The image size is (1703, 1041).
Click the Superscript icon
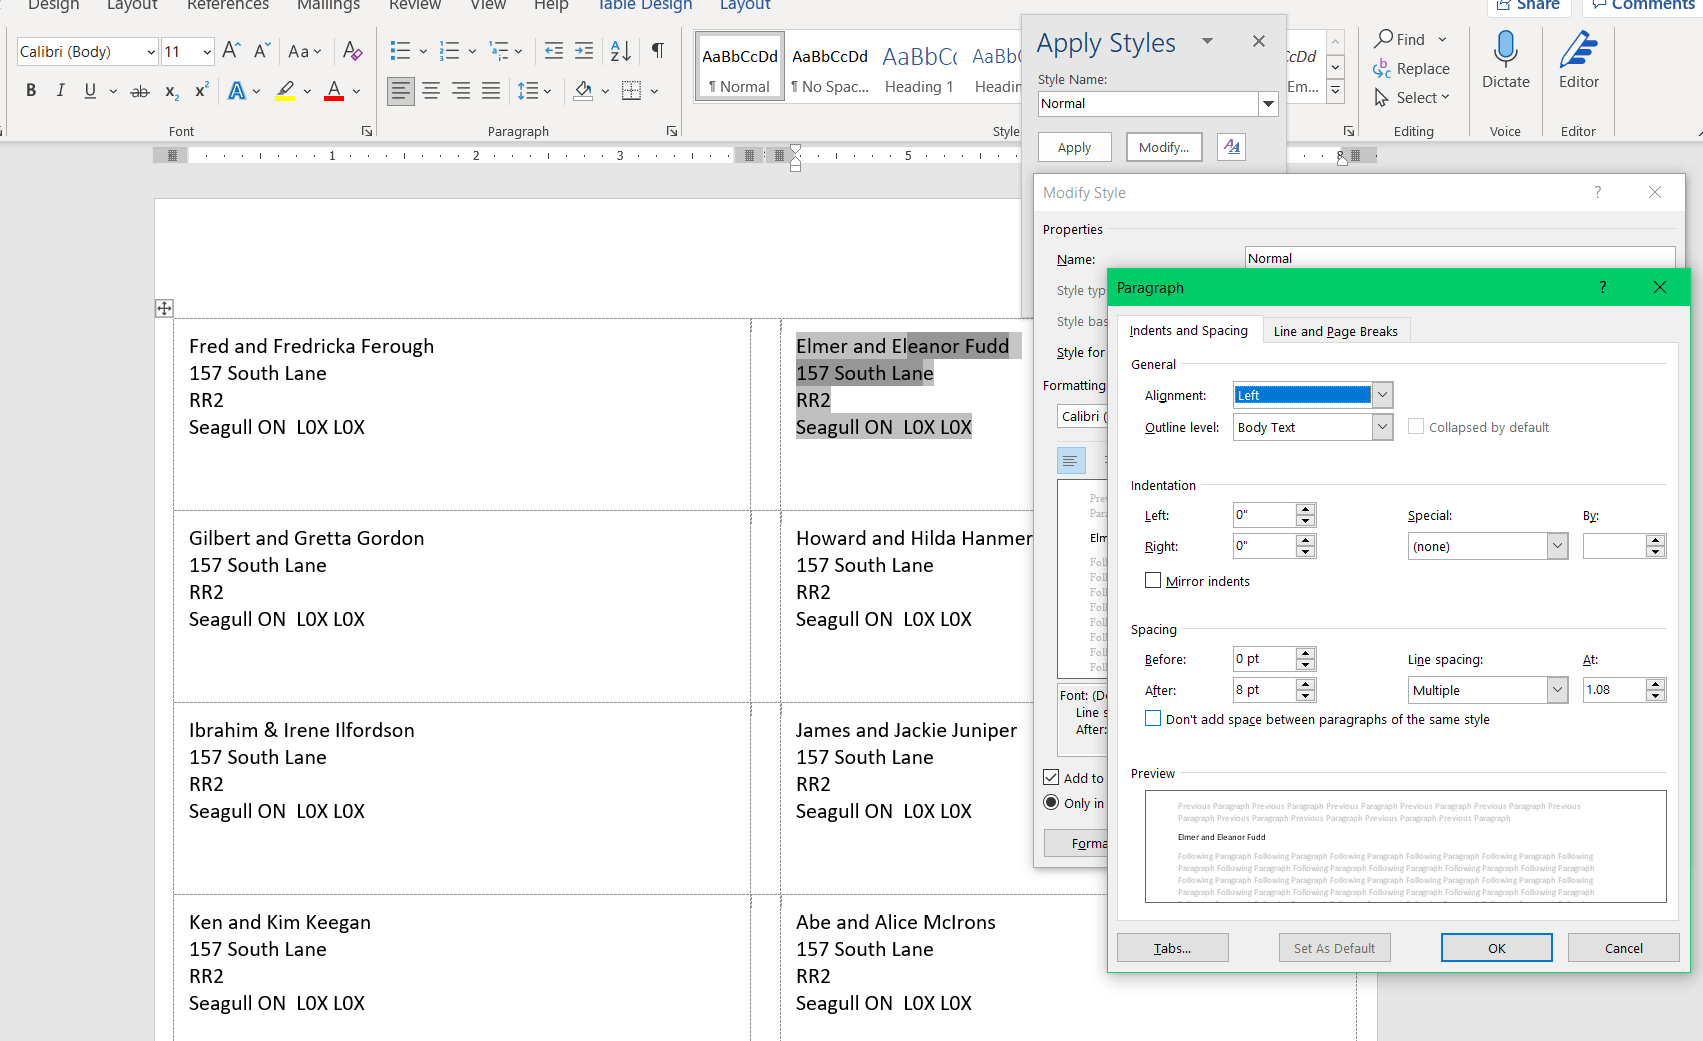point(201,91)
